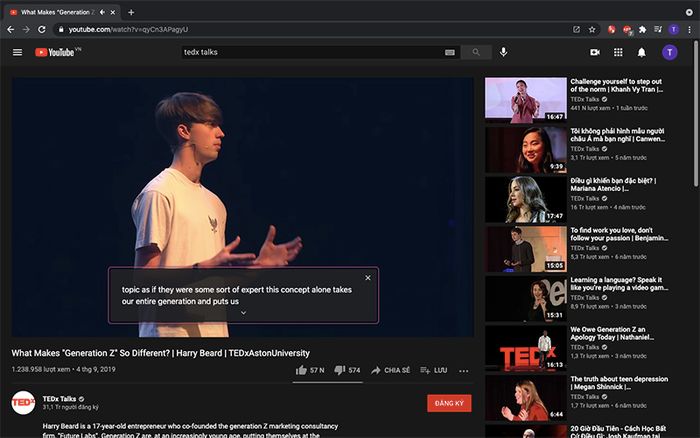Image resolution: width=700 pixels, height=438 pixels.
Task: Click the open-in-new-window icon in address bar
Action: pos(576,29)
